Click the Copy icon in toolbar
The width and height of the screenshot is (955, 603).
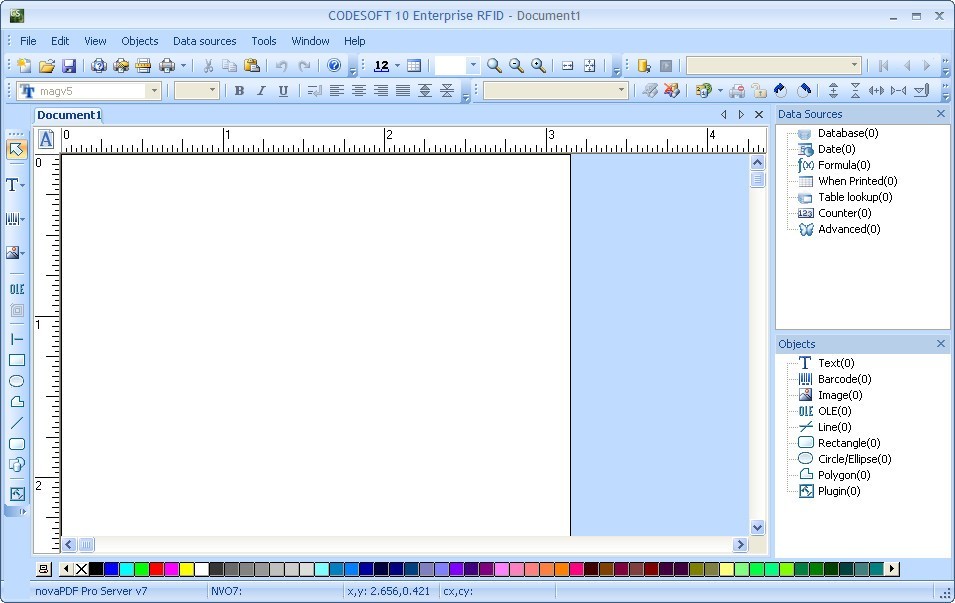tap(230, 65)
